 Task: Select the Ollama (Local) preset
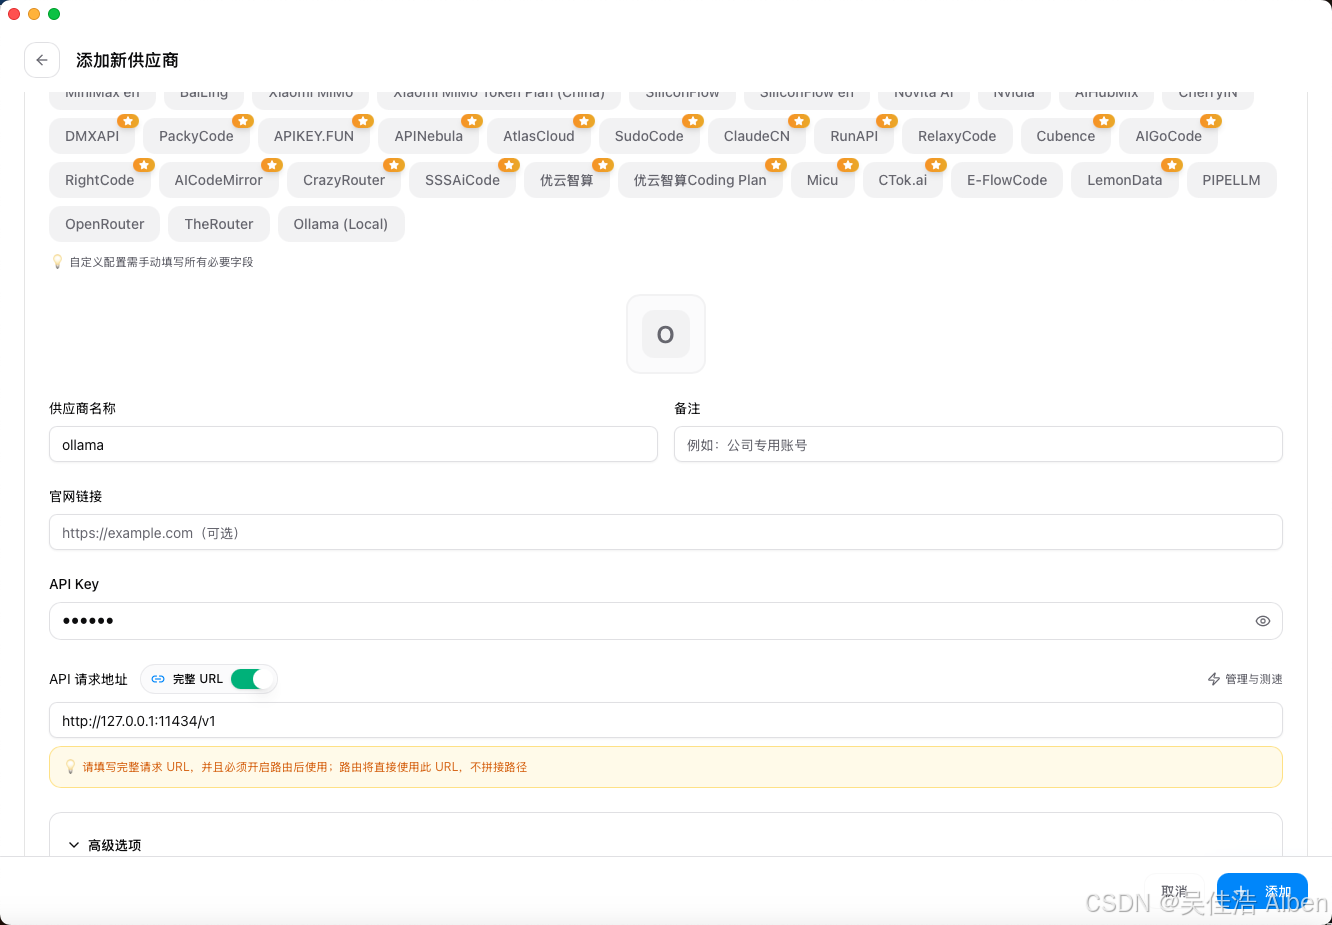tap(341, 224)
